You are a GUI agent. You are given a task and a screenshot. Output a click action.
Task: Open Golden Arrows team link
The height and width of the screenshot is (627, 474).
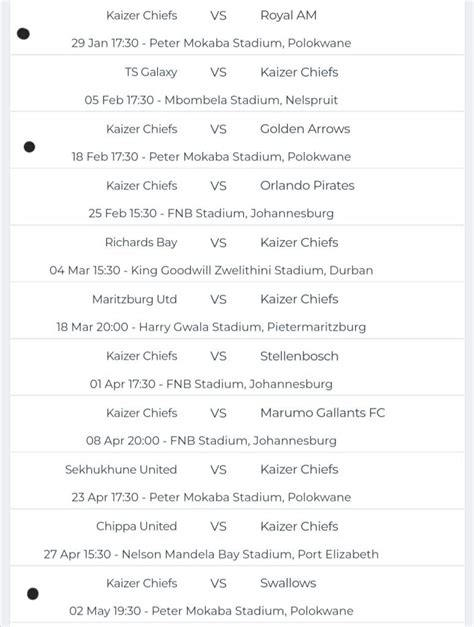[305, 129]
